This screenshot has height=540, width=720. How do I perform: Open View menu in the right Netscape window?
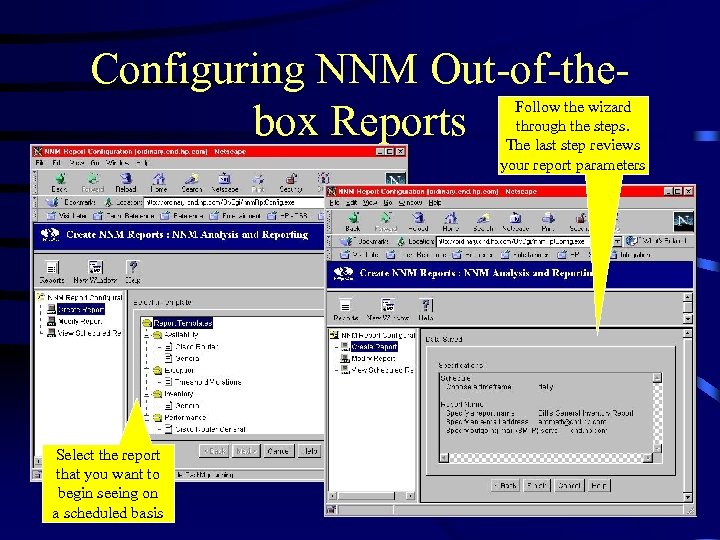370,202
